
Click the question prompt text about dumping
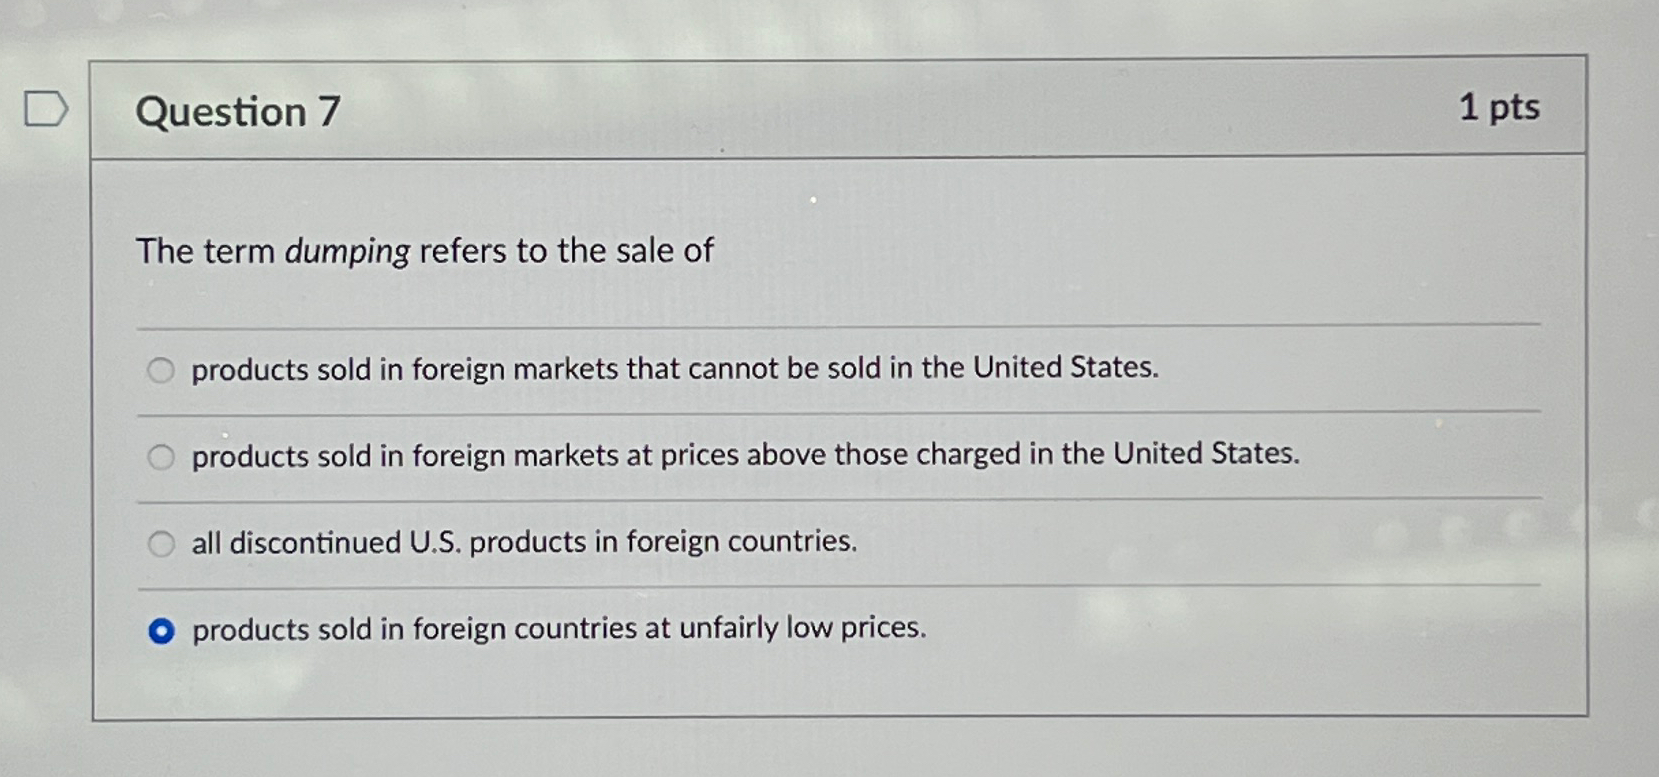coord(424,251)
